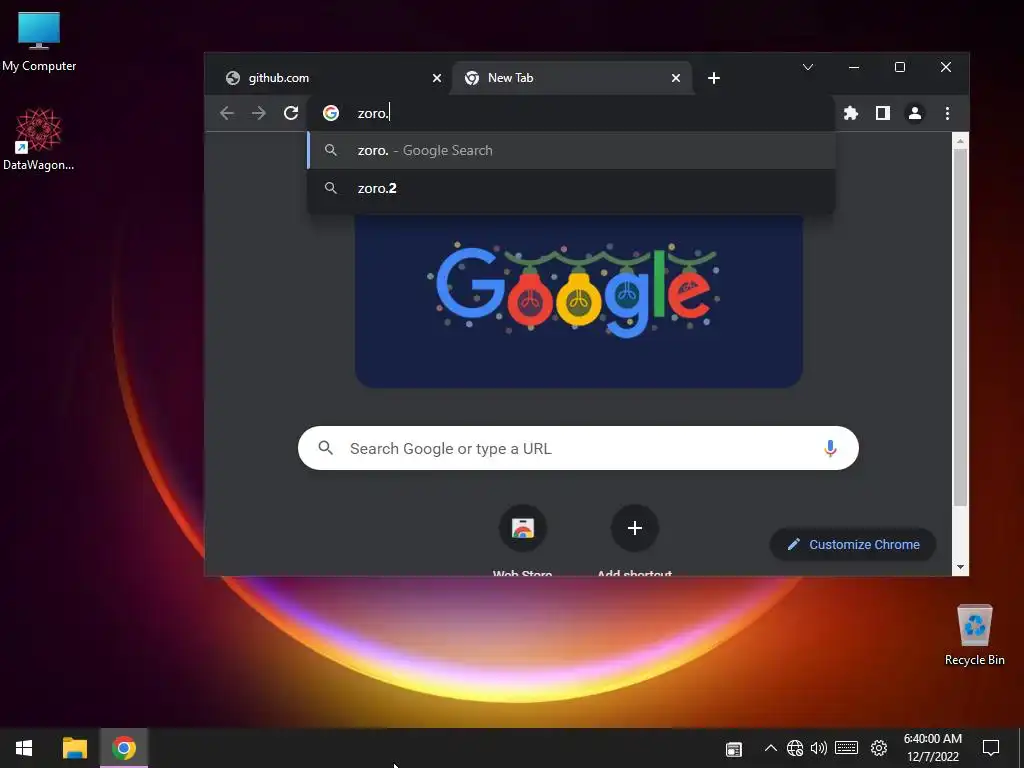
Task: Open the volume speaker tray icon
Action: coord(818,748)
